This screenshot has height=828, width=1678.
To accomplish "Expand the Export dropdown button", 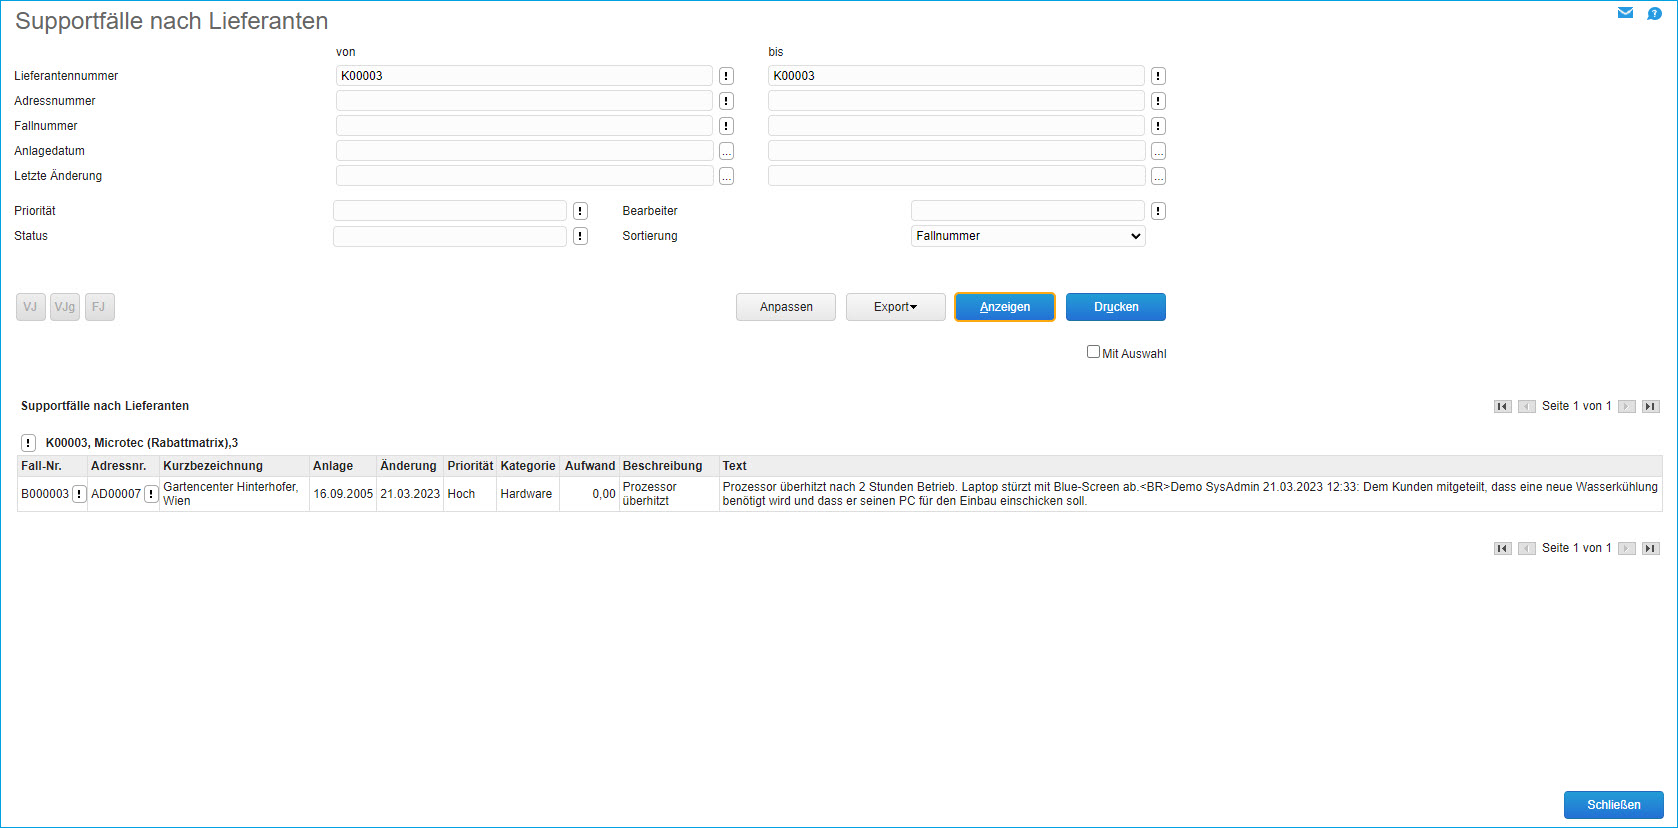I will click(x=895, y=307).
